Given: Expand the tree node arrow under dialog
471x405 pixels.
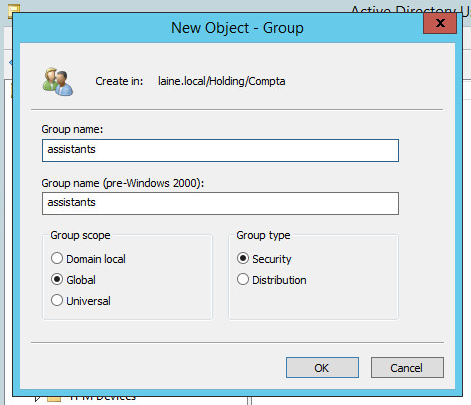Looking at the screenshot, I should point(38,399).
